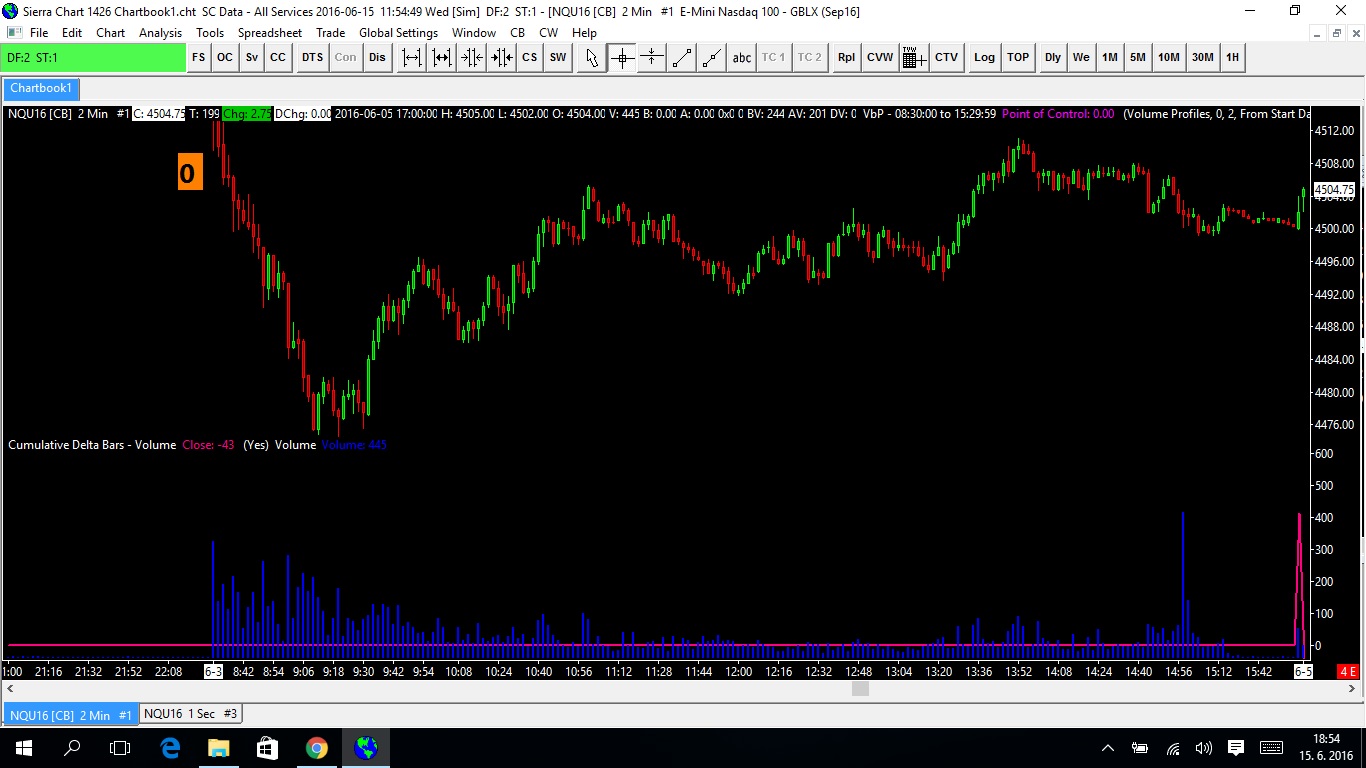Click the 4504.75 last price label on scale
1366x768 pixels.
click(x=1335, y=190)
